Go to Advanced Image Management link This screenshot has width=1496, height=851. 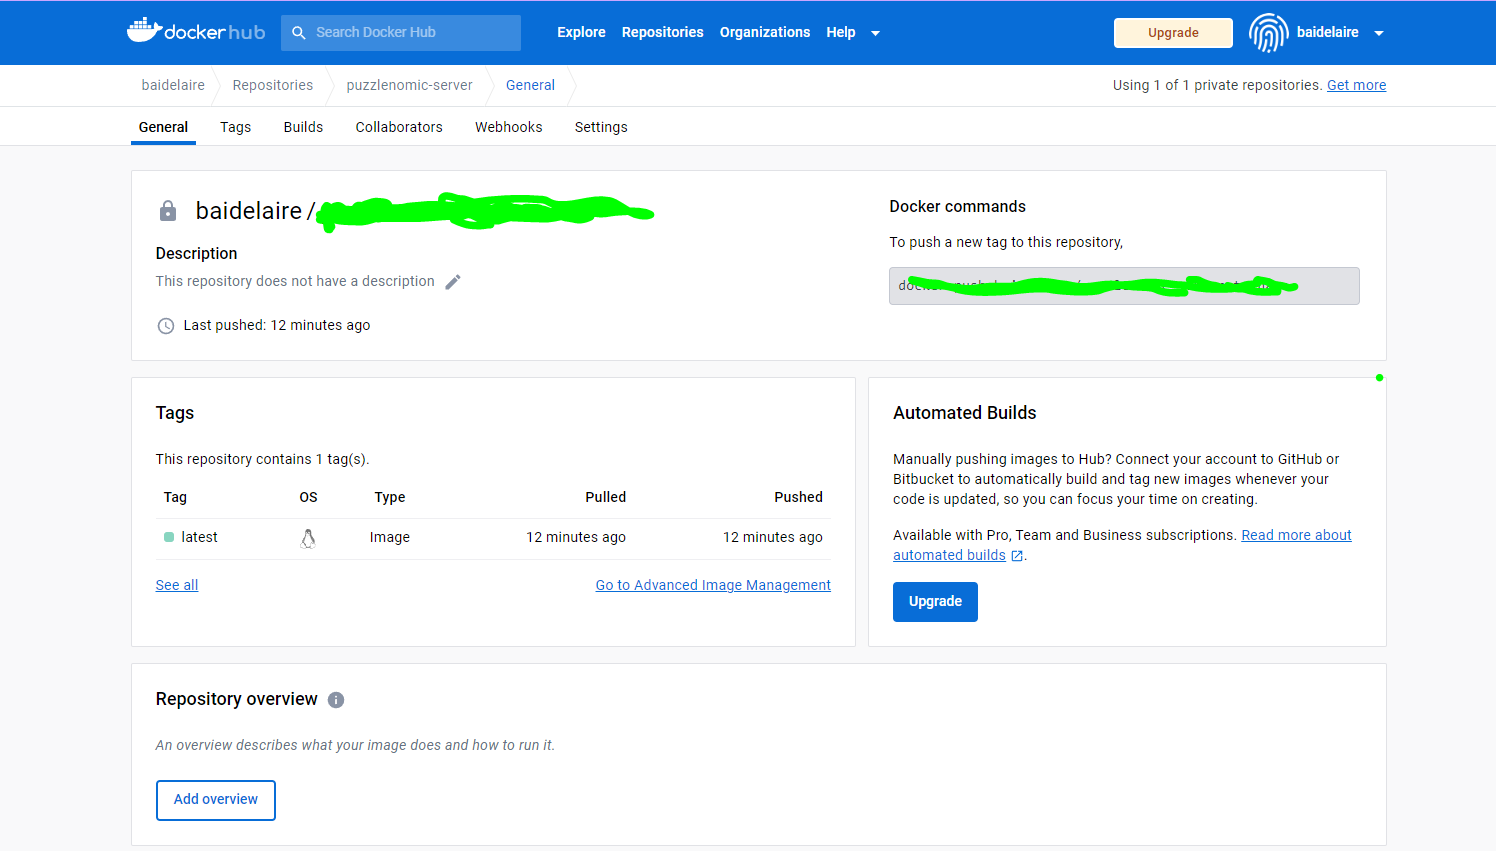(x=713, y=586)
